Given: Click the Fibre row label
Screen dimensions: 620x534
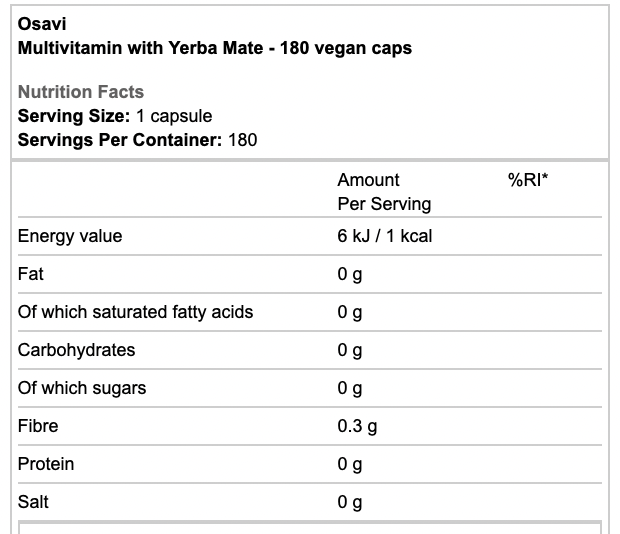Looking at the screenshot, I should [38, 426].
